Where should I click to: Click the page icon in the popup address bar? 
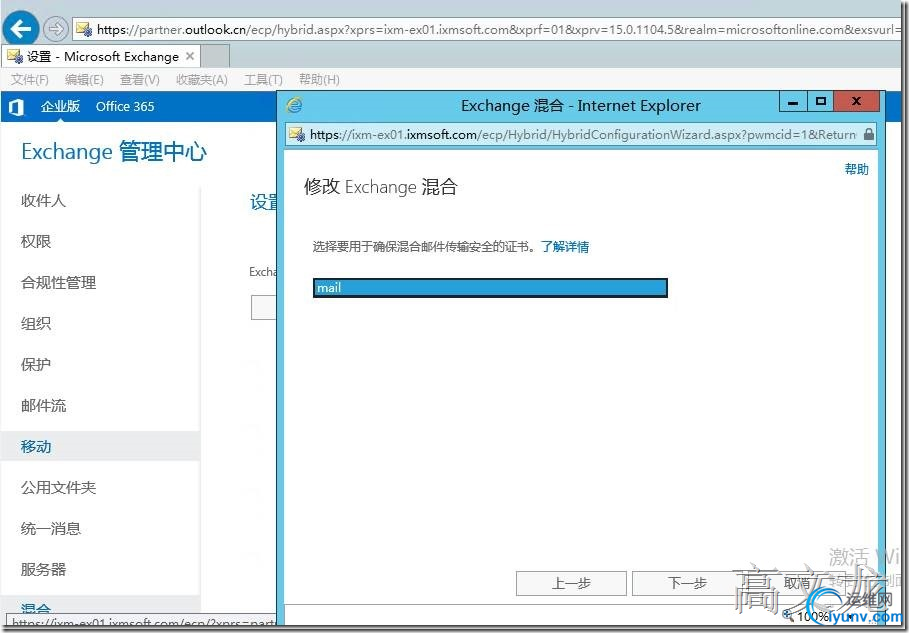tap(297, 135)
